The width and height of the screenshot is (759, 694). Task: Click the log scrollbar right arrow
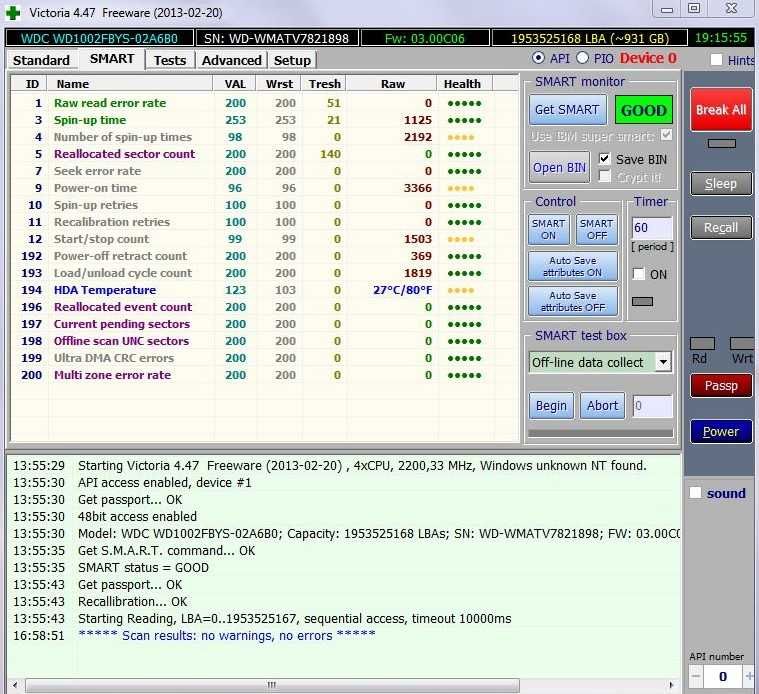point(671,685)
